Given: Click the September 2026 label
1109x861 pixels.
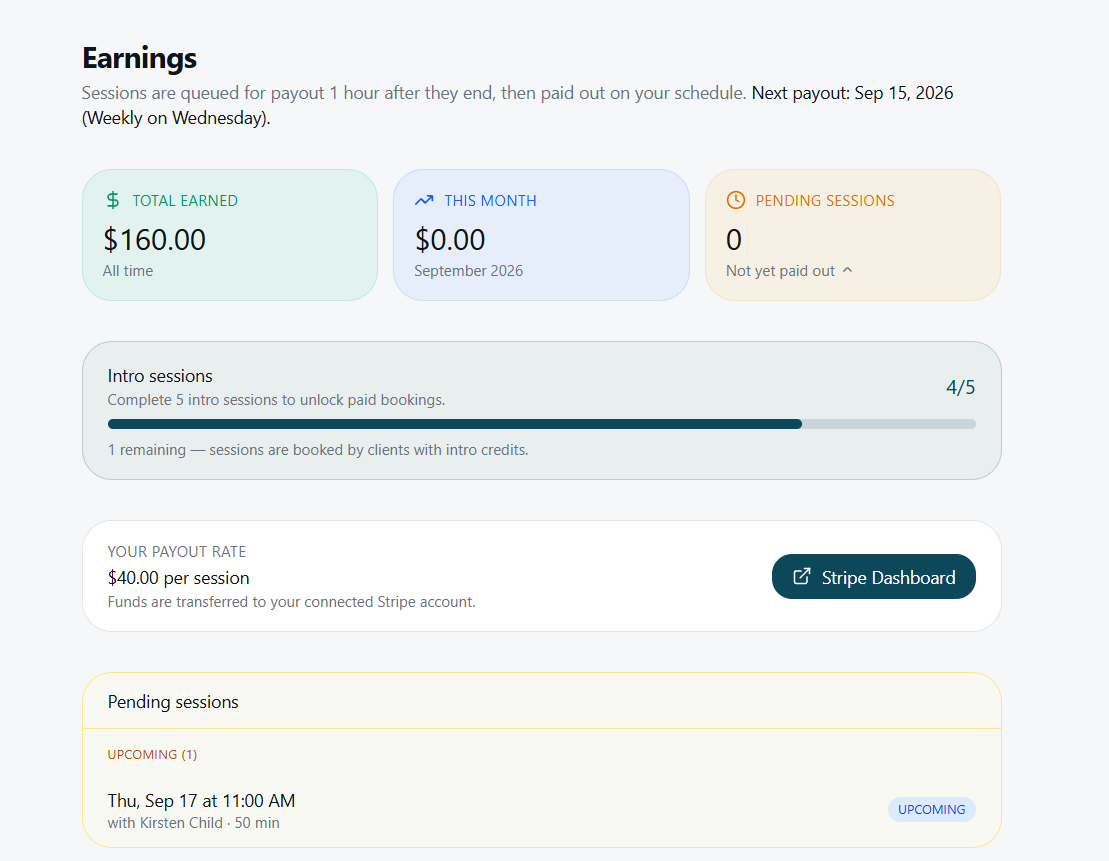Looking at the screenshot, I should (468, 270).
